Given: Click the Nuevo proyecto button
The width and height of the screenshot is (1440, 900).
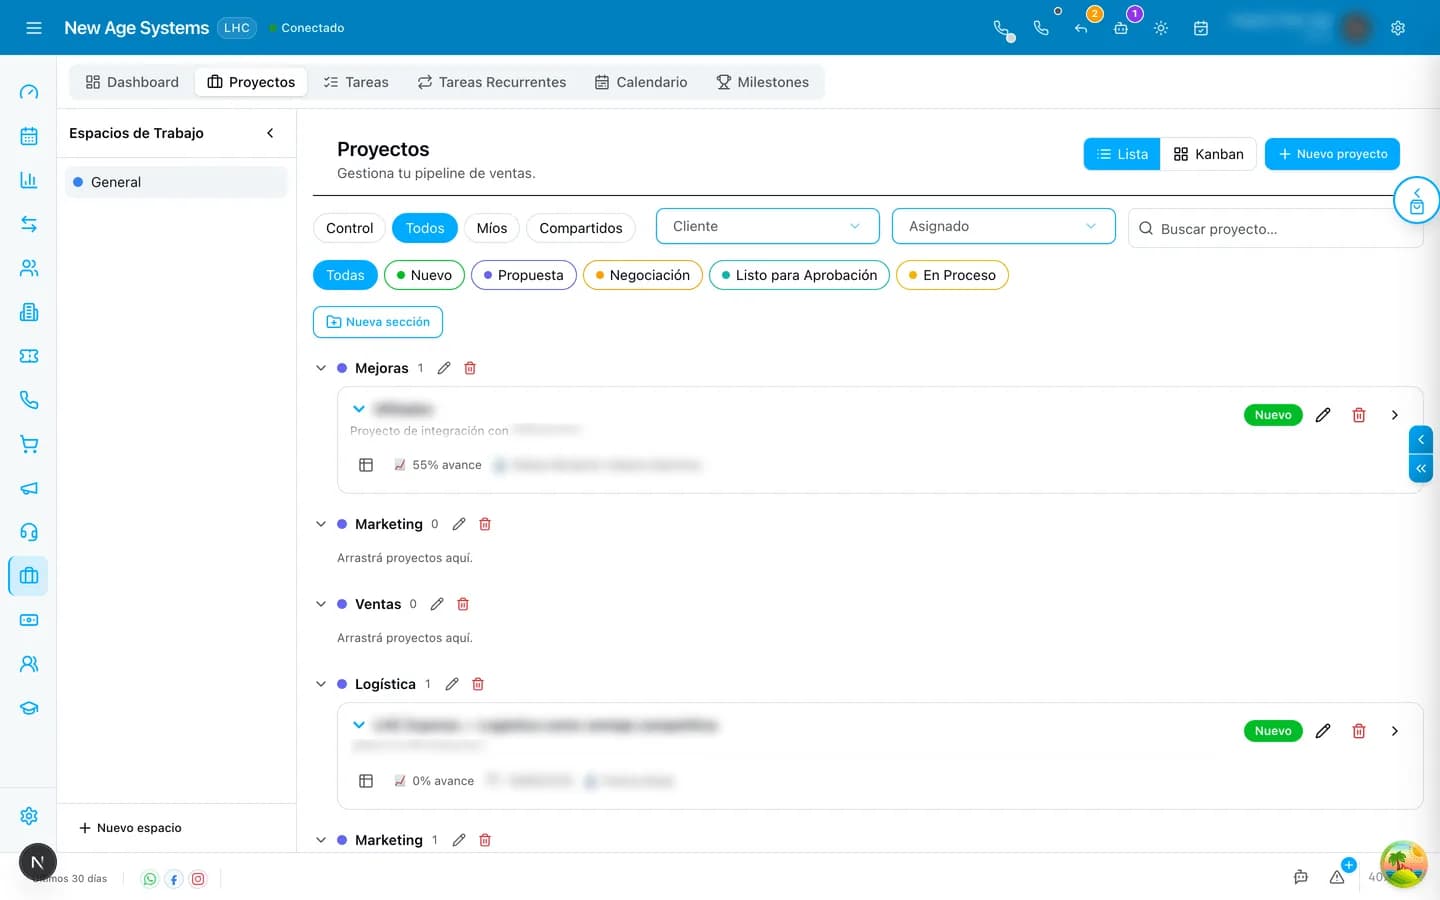Looking at the screenshot, I should click(x=1332, y=154).
